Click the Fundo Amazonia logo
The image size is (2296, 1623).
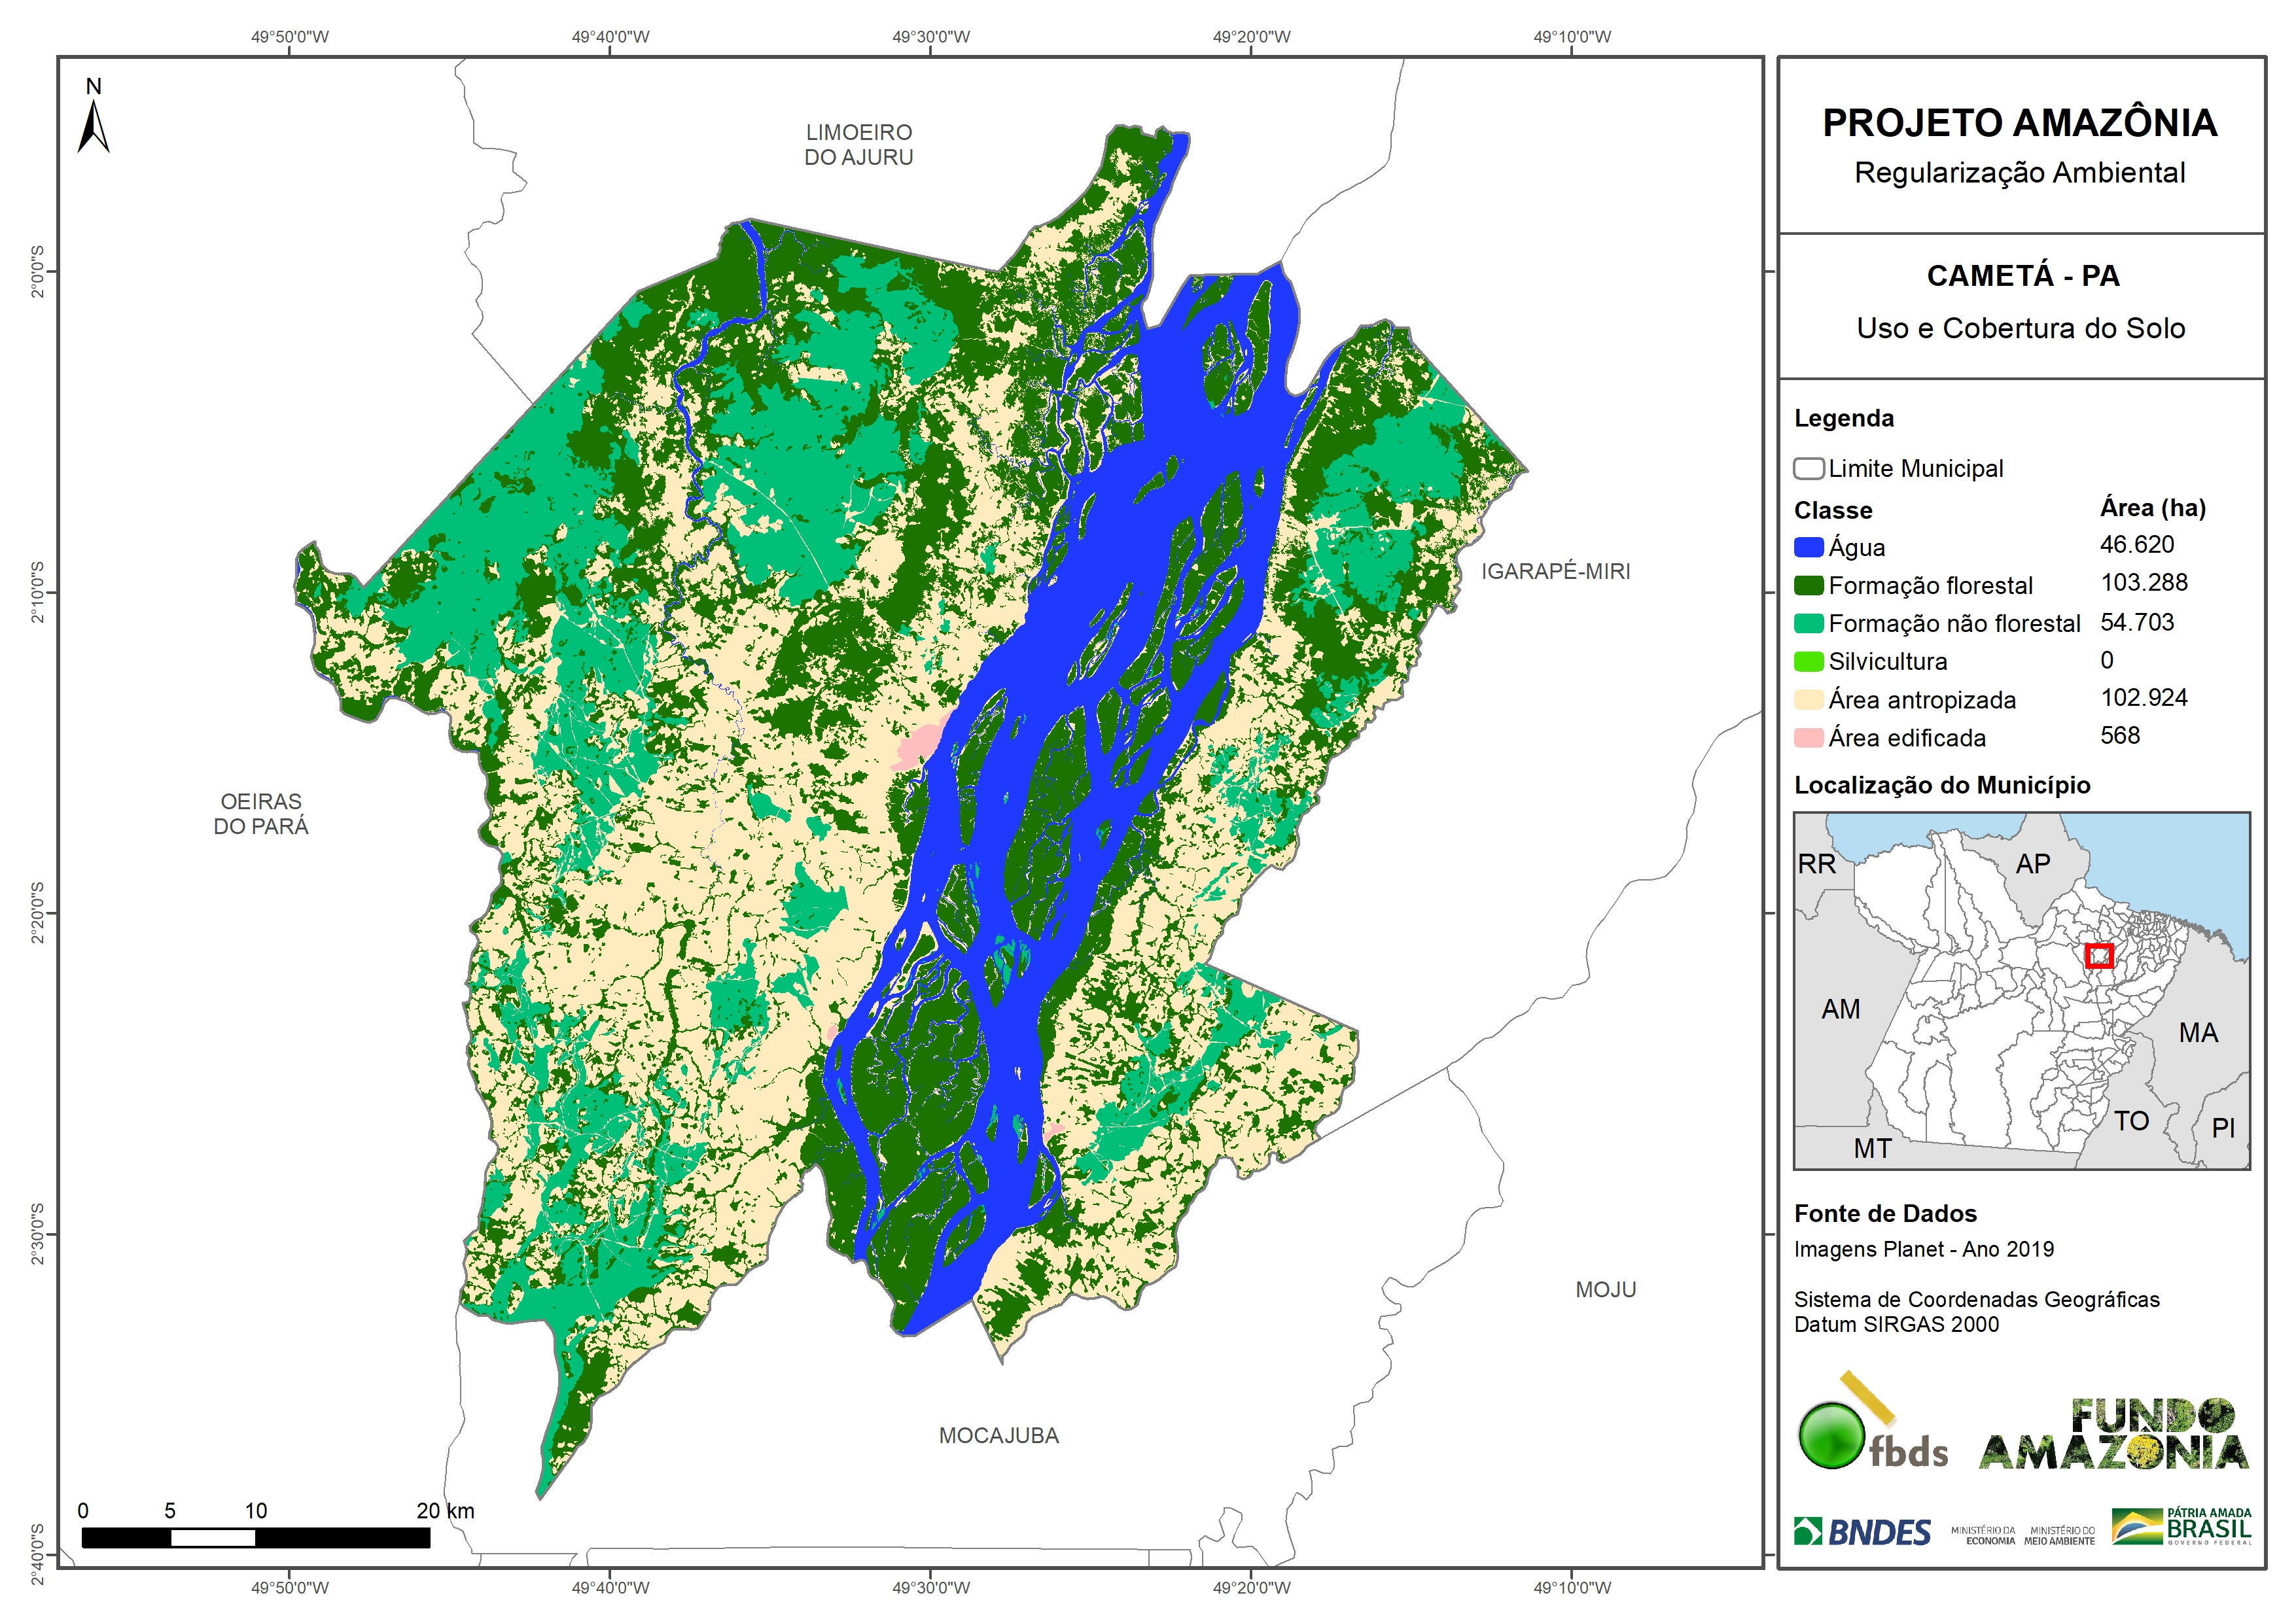(2114, 1435)
